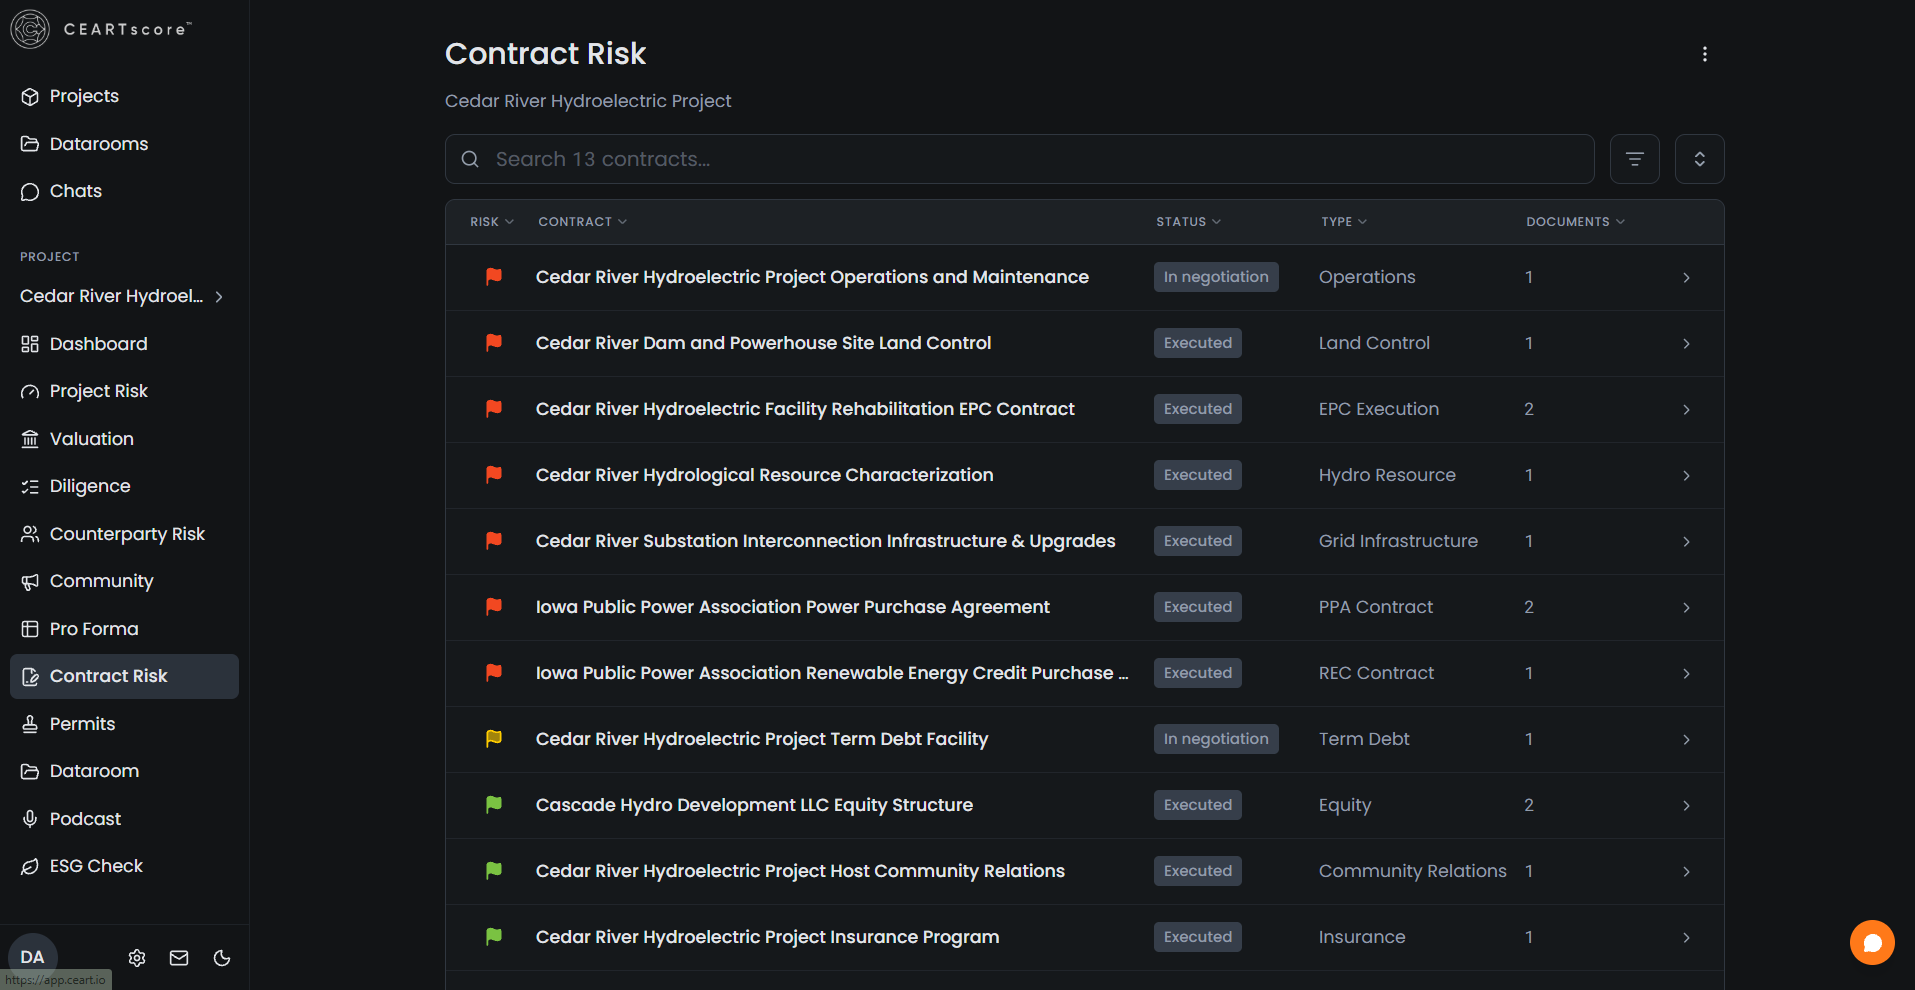Sort by the STATUS column header
The image size is (1915, 990).
pyautogui.click(x=1189, y=222)
